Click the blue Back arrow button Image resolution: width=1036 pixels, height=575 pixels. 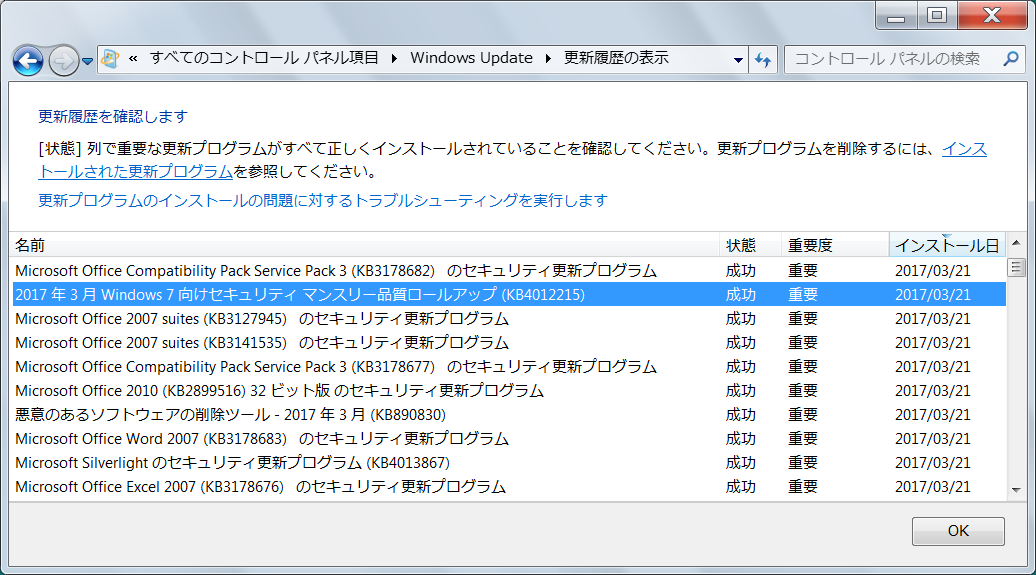click(28, 61)
